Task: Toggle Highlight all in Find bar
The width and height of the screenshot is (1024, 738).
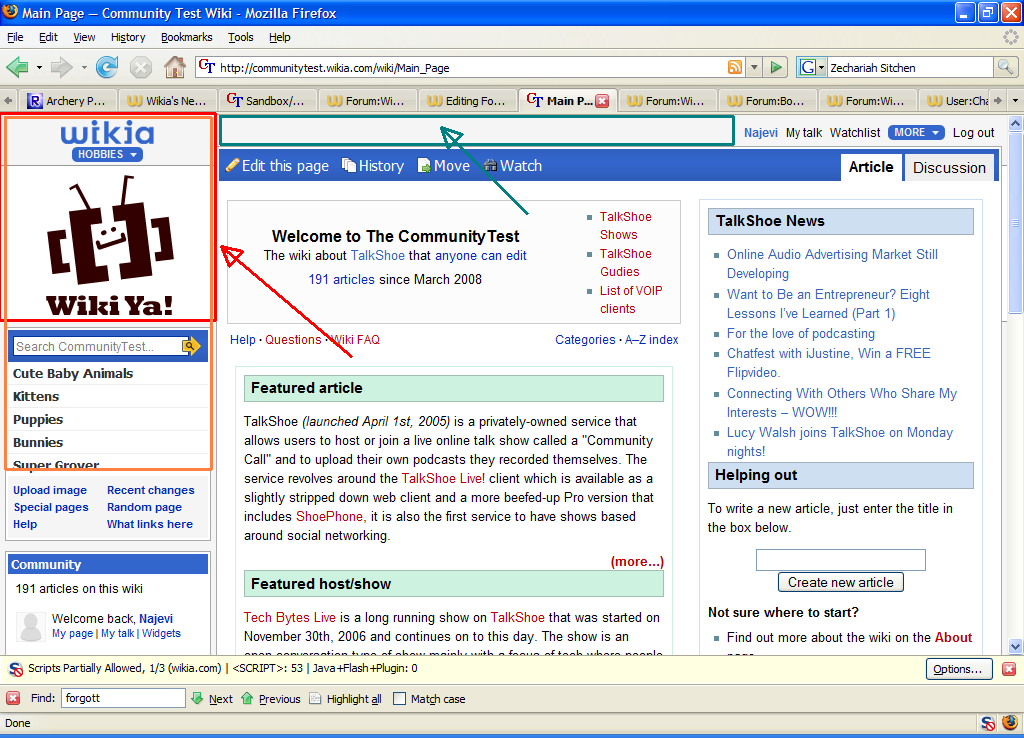Action: click(345, 699)
